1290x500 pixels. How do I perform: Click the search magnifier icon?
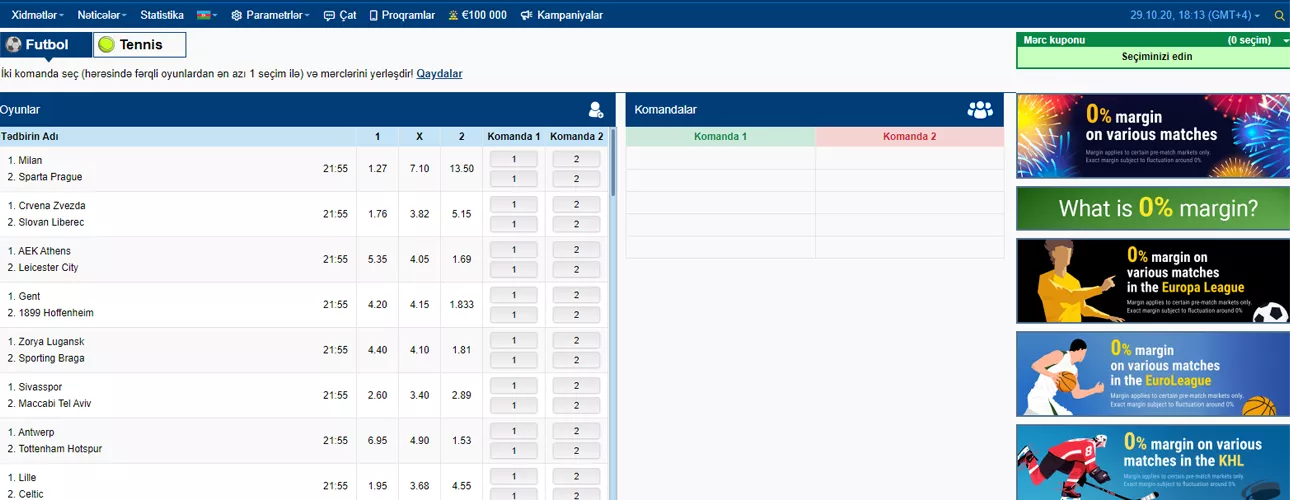(x=1279, y=16)
